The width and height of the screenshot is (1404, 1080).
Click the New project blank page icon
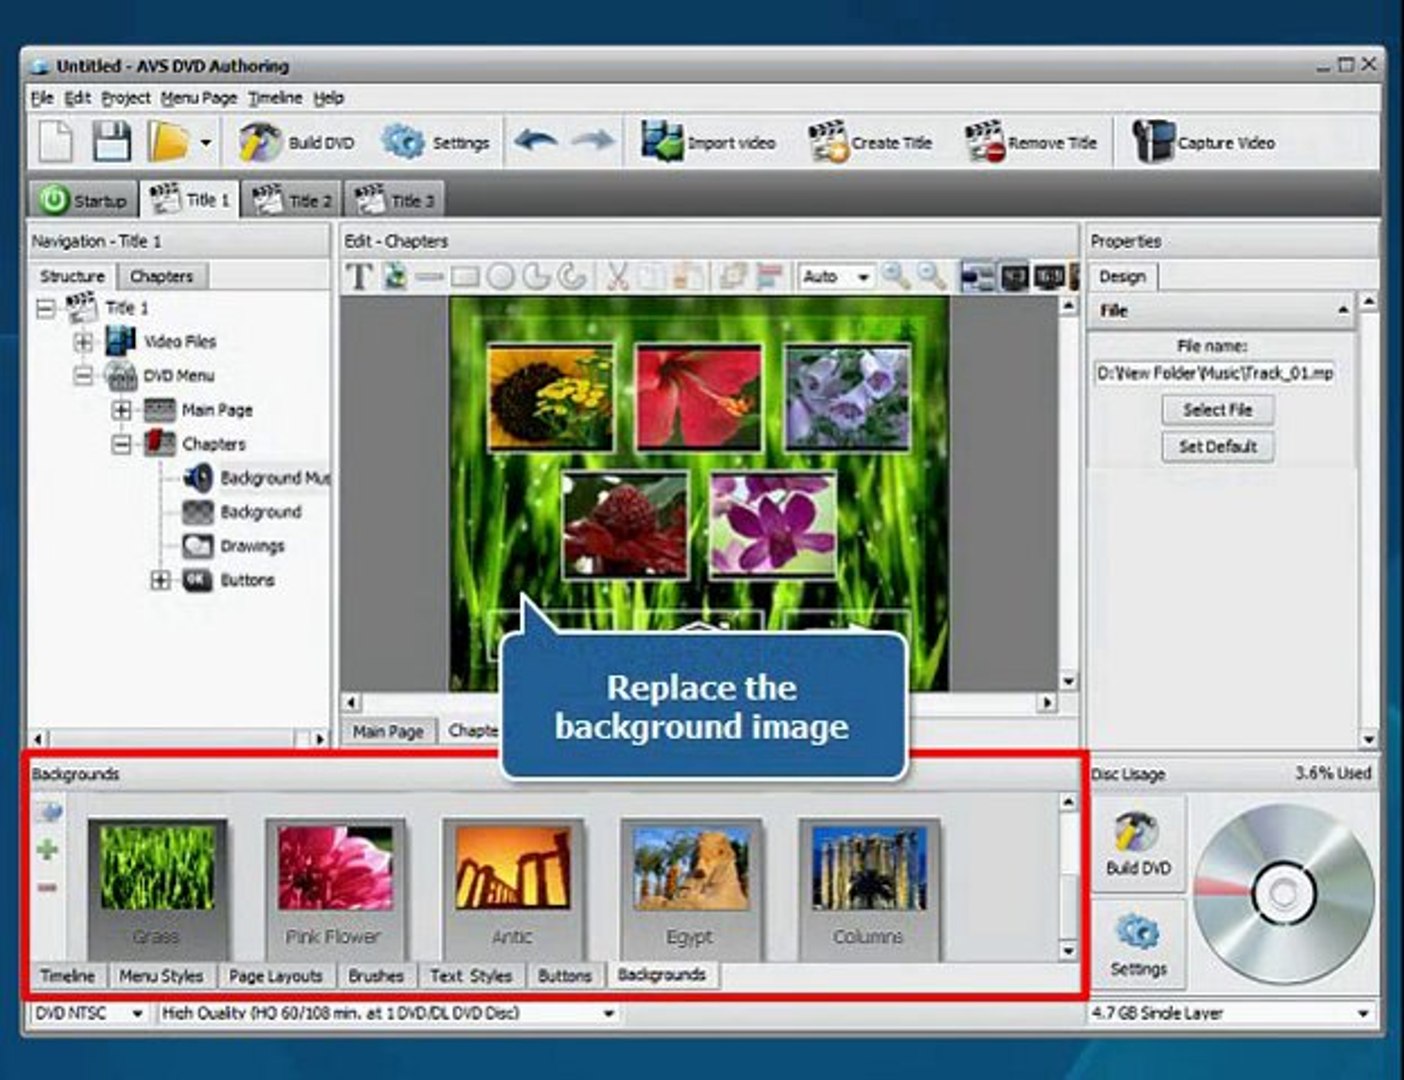point(56,141)
